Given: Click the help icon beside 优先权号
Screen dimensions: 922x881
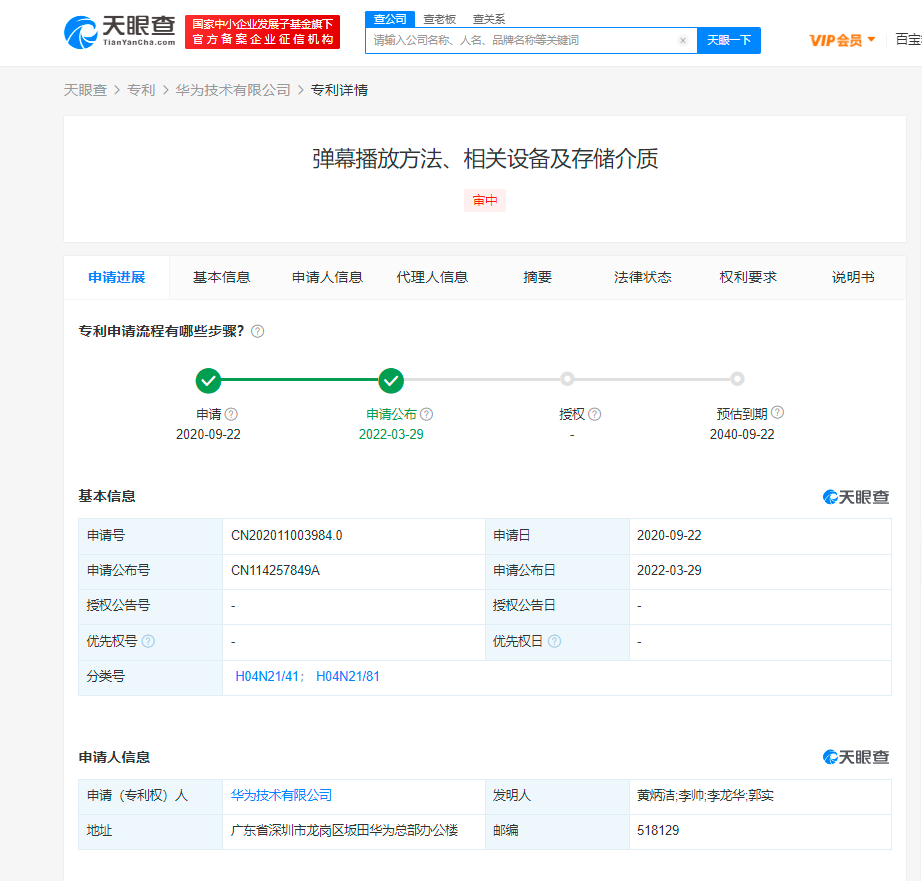Looking at the screenshot, I should coord(148,642).
